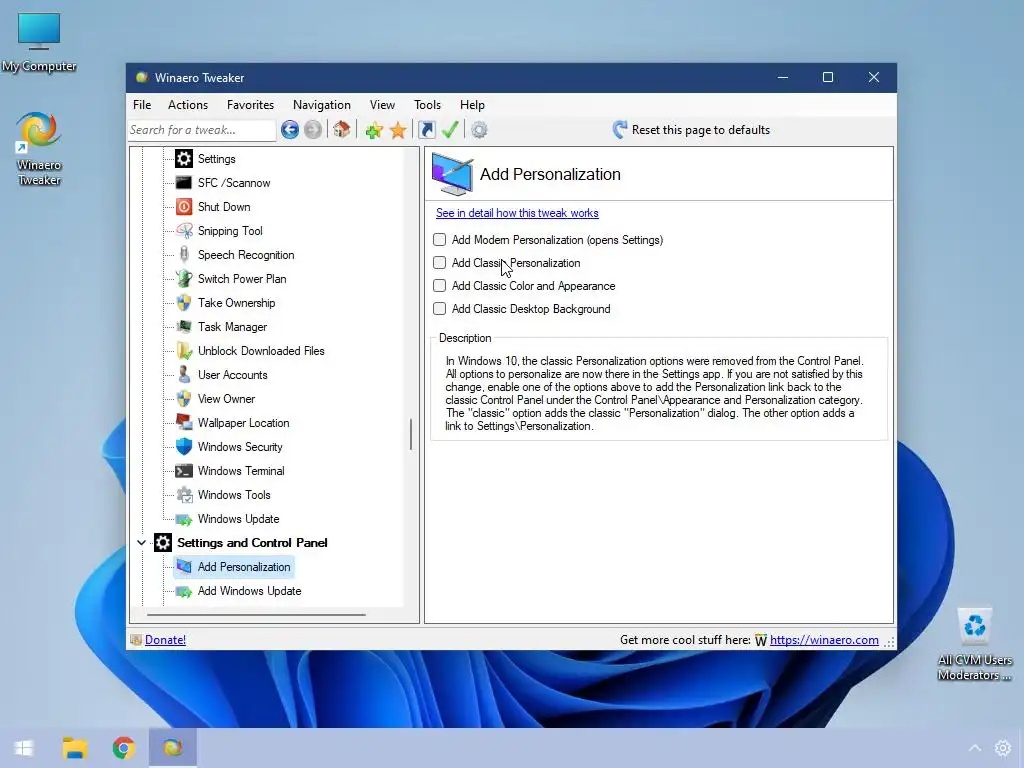Select the Speech Recognition microphone icon
Viewport: 1024px width, 768px height.
coord(184,255)
